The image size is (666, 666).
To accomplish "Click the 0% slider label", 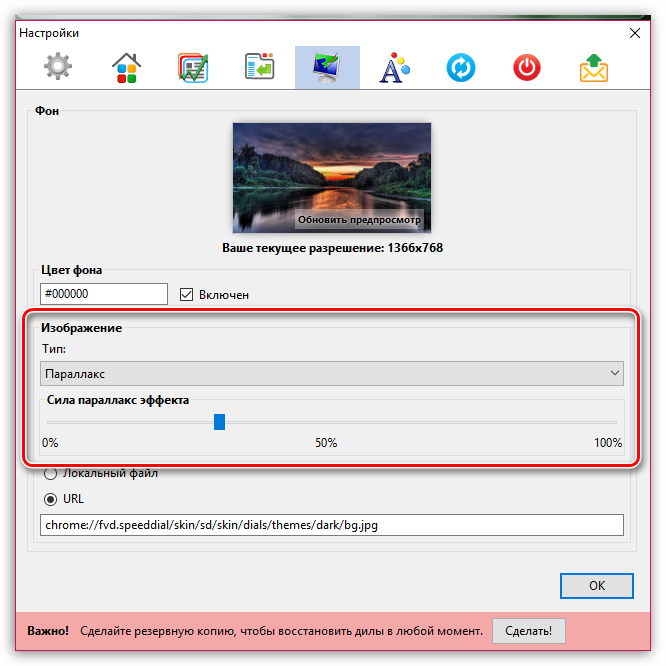I will [50, 443].
